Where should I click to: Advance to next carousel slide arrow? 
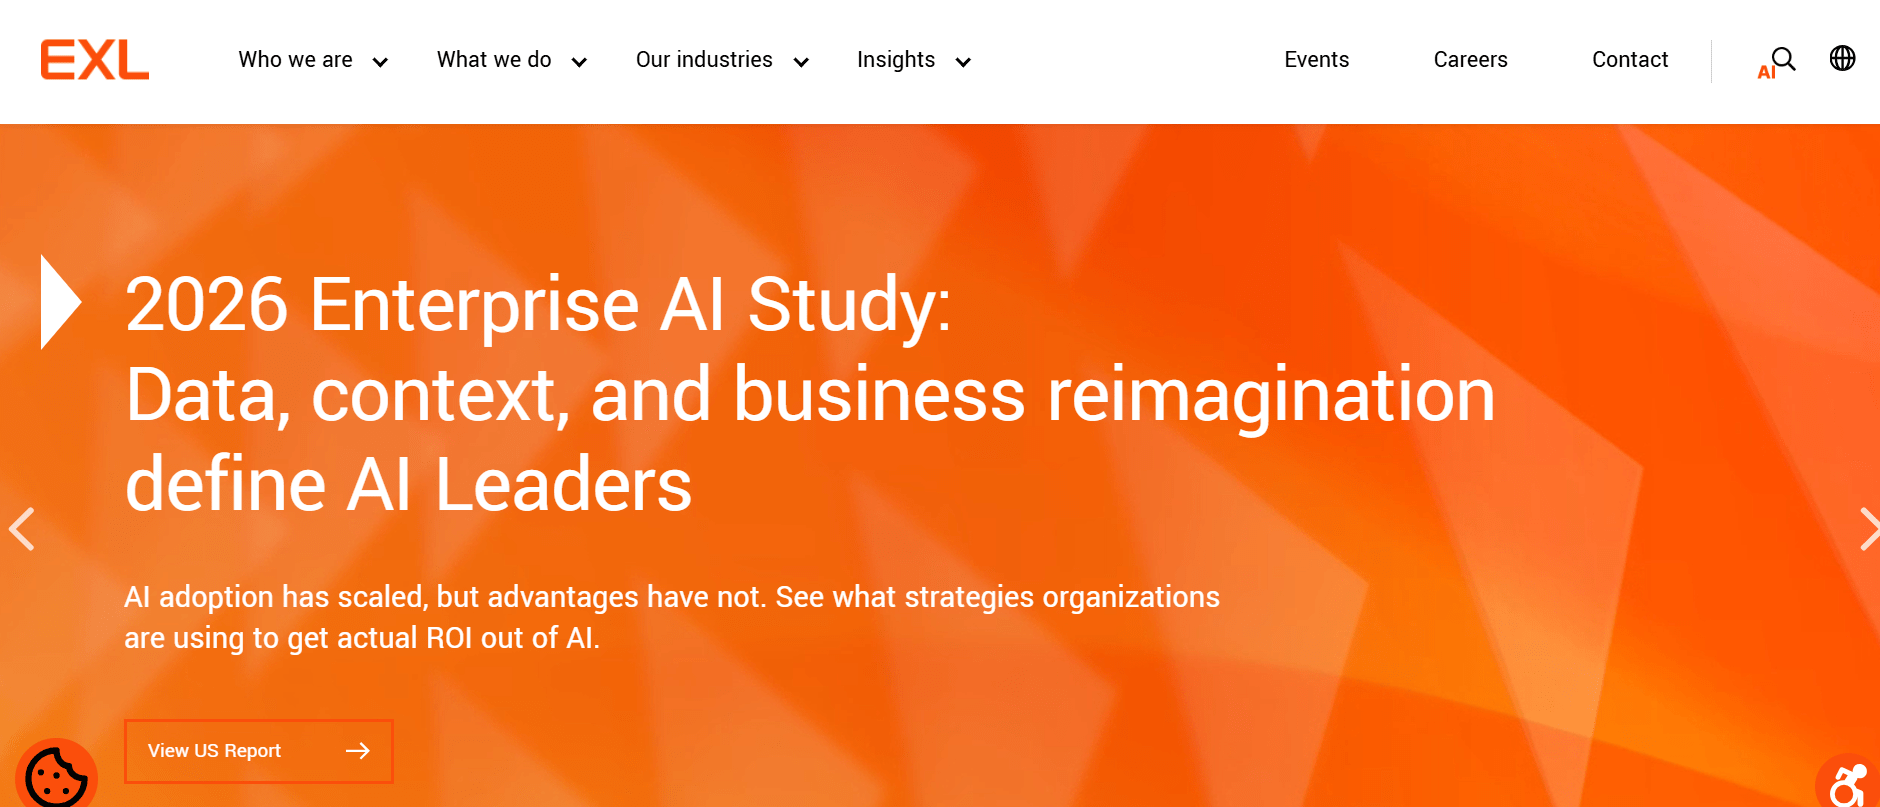(1868, 529)
